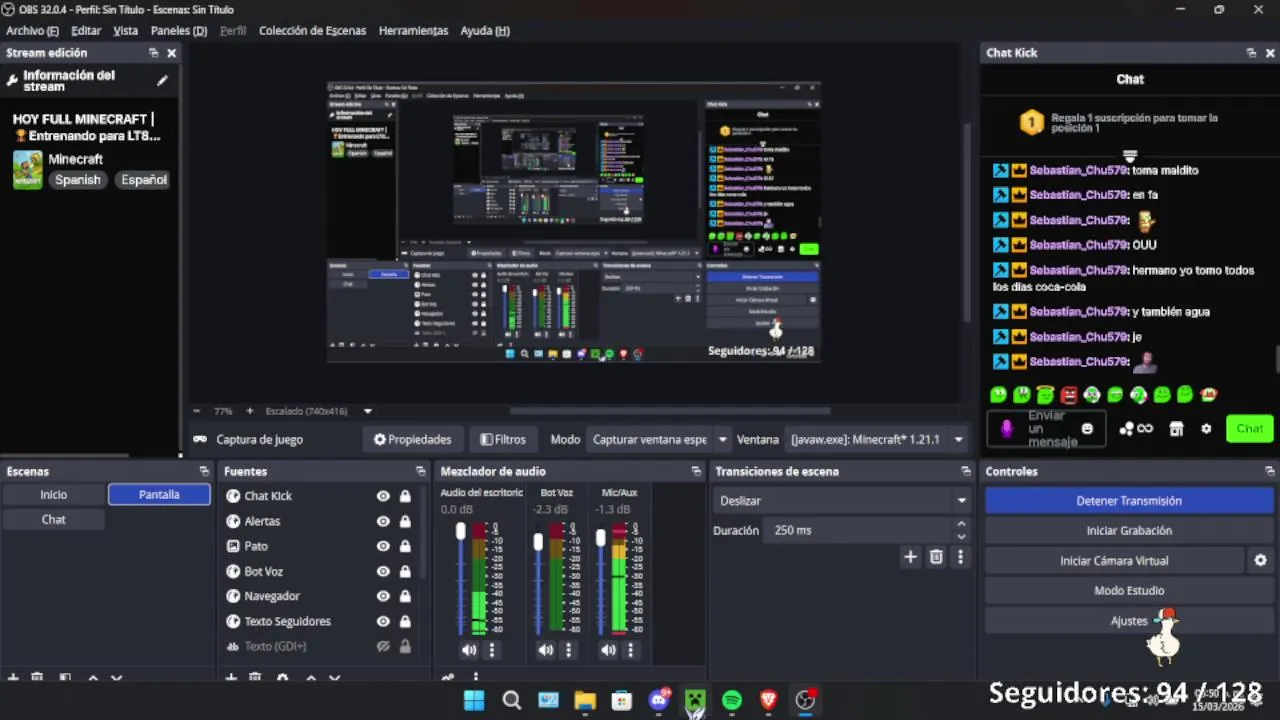The width and height of the screenshot is (1280, 720).
Task: Select the Inicio scene
Action: [x=54, y=495]
